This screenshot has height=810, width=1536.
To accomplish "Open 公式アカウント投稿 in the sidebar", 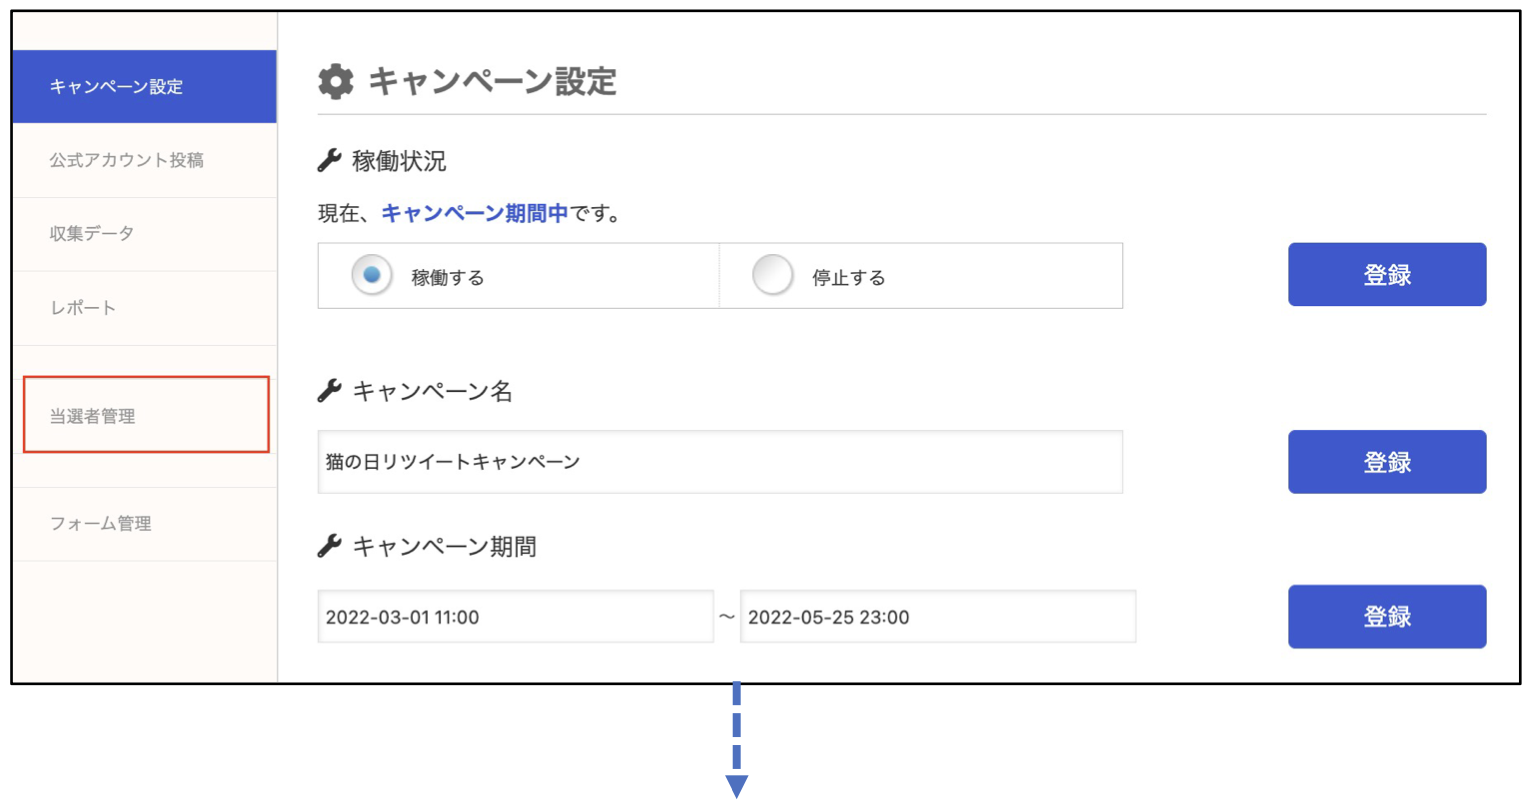I will tap(144, 160).
